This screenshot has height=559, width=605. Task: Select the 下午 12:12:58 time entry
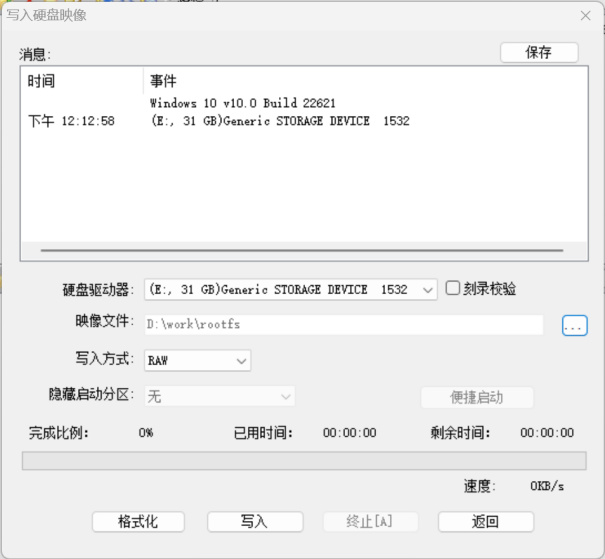coord(71,121)
